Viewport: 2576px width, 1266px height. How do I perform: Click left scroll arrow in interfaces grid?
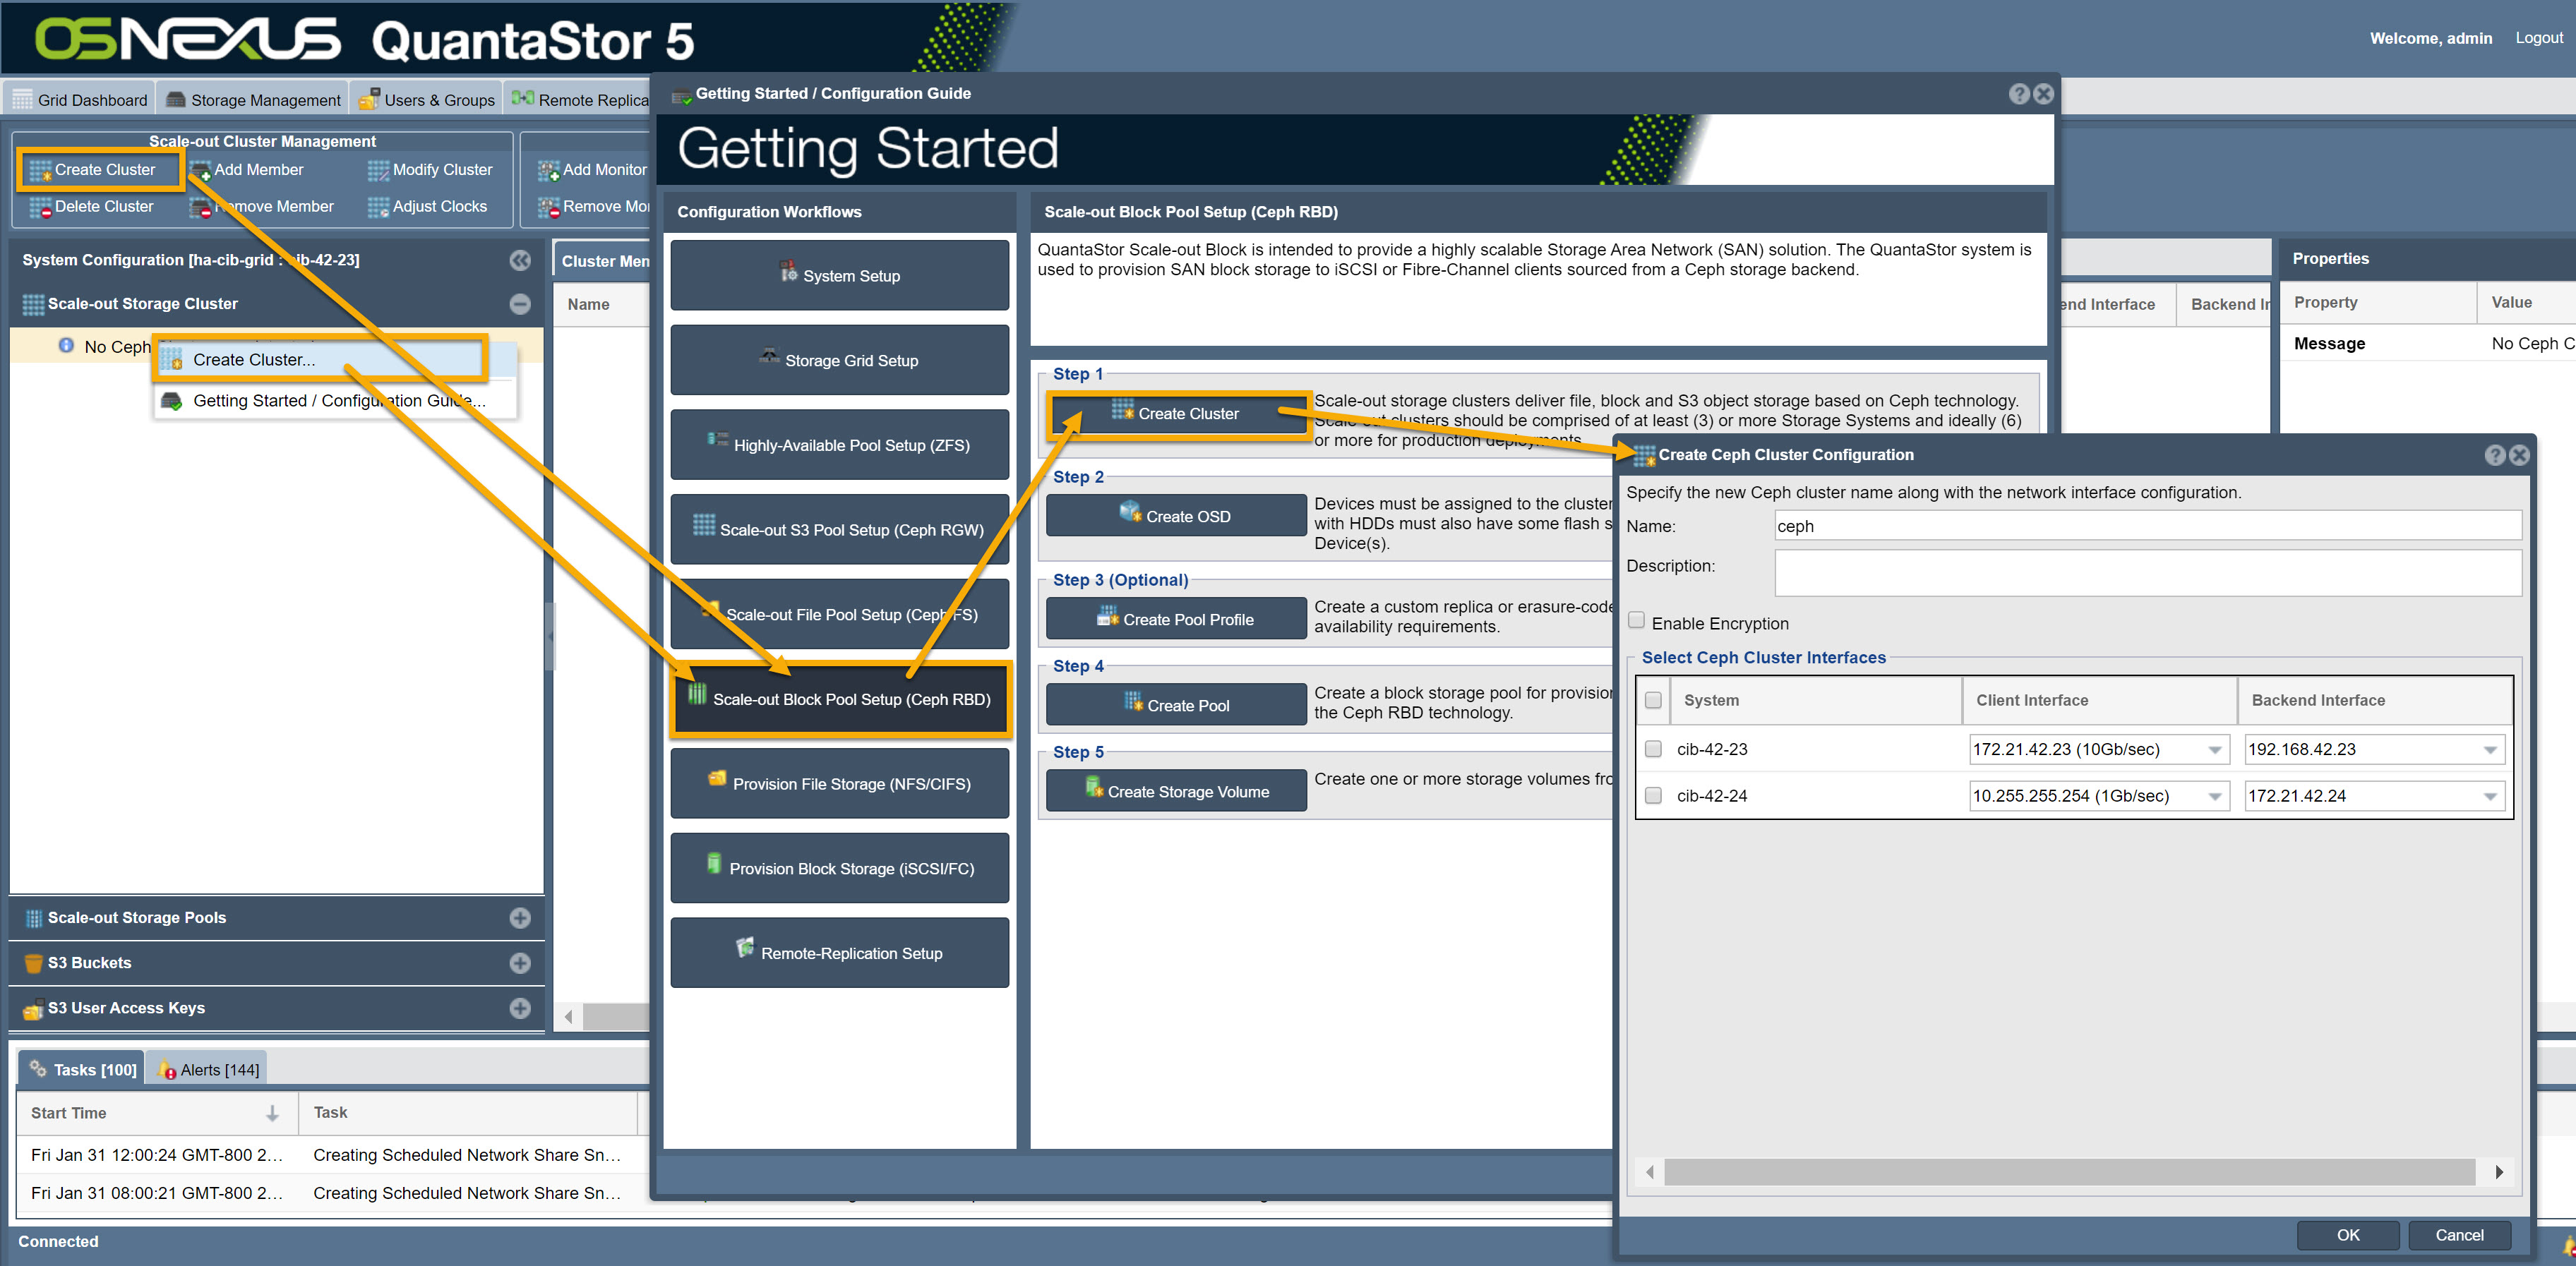click(1650, 1172)
